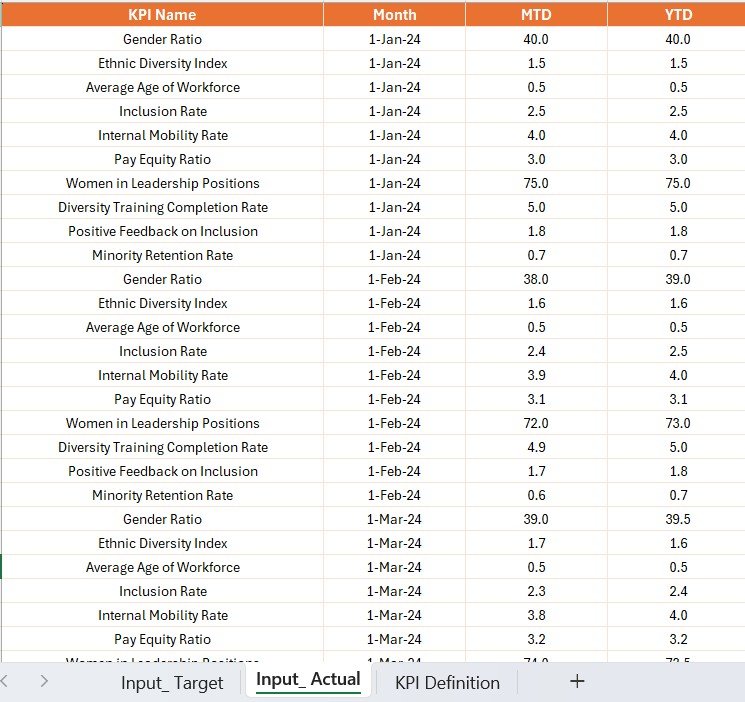
Task: Click the Month column header
Action: point(394,15)
